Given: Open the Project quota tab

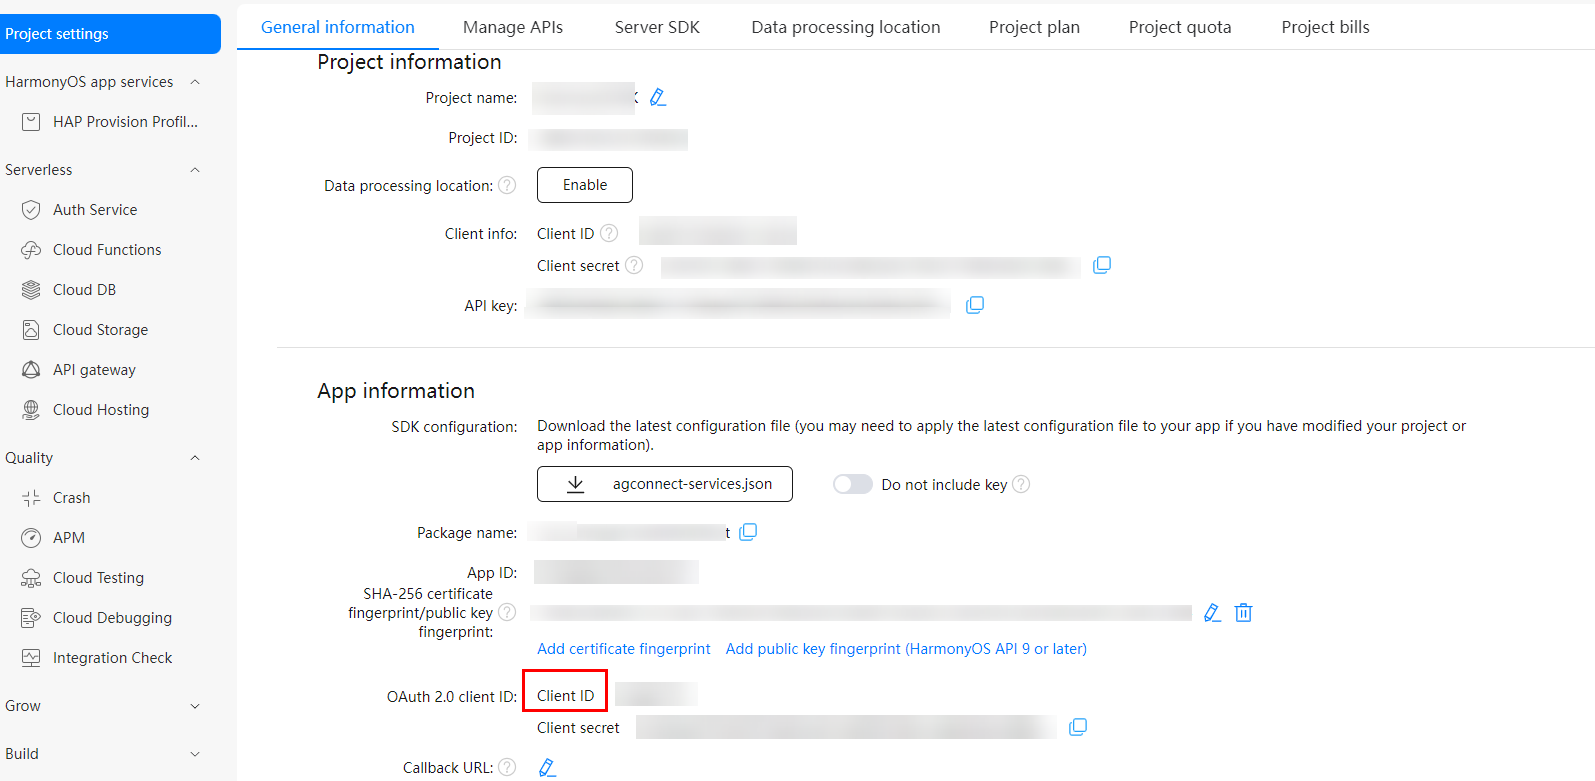Looking at the screenshot, I should pos(1180,27).
